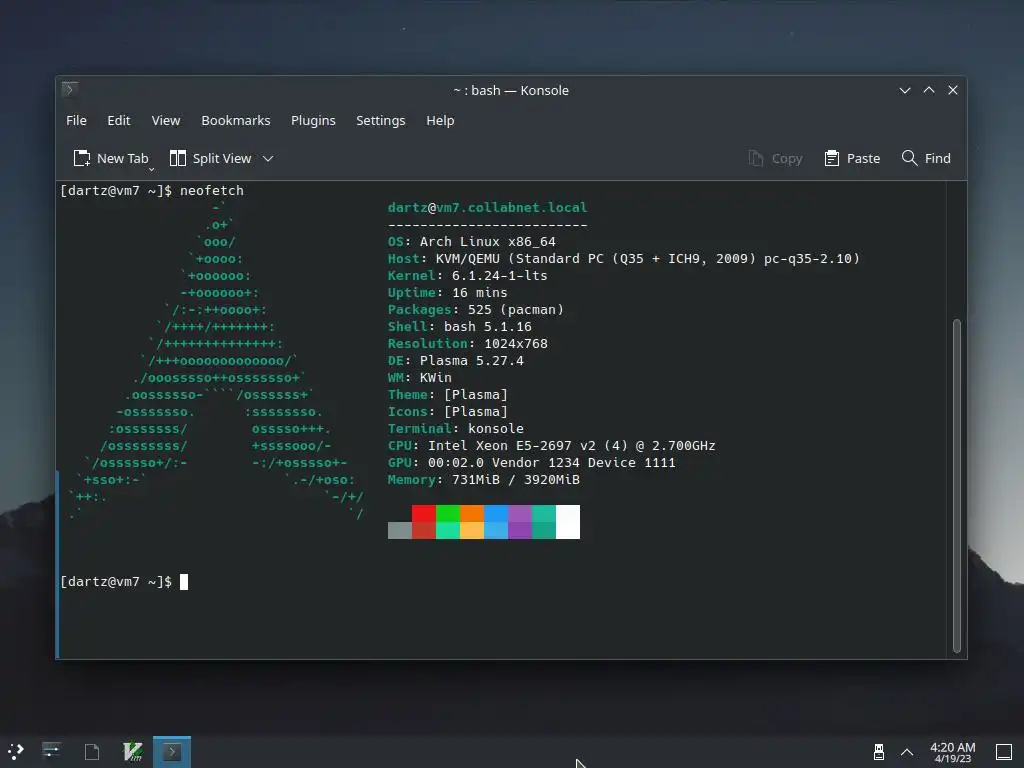Click the 'Theme: [Plasma]' line
Image resolution: width=1024 pixels, height=768 pixels.
(x=447, y=394)
